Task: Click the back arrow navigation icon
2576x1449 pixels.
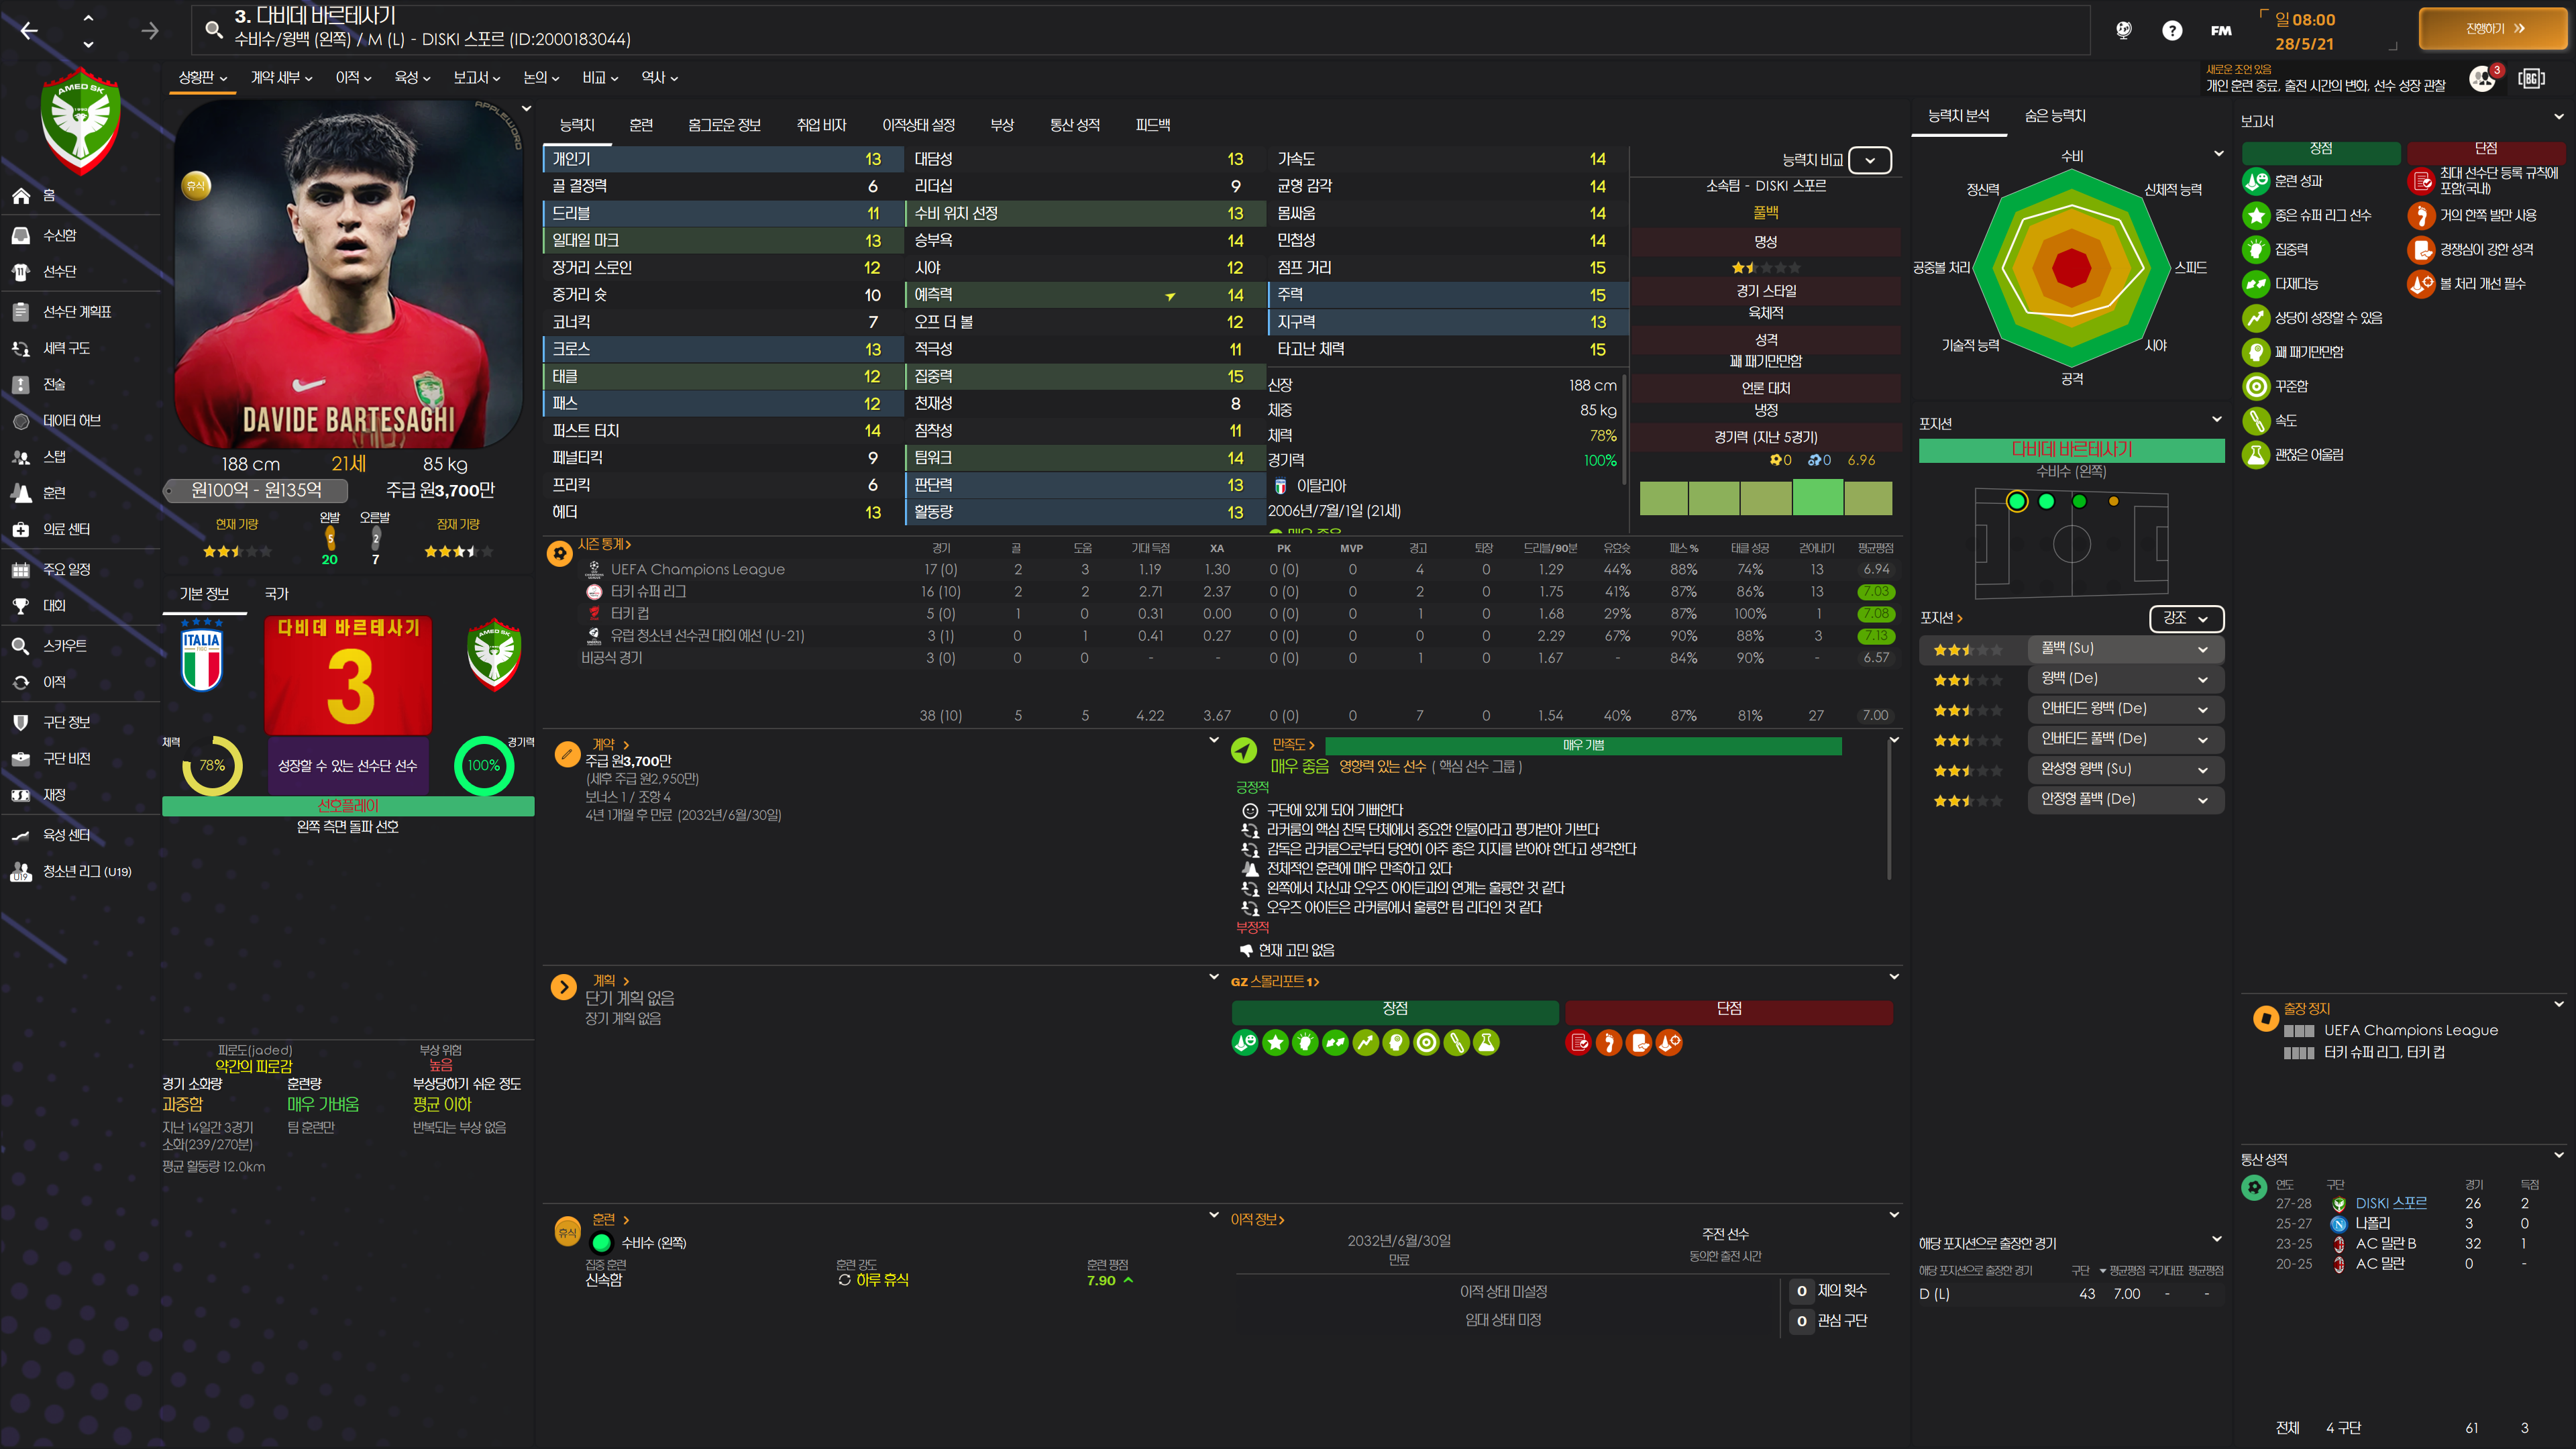Action: point(29,31)
